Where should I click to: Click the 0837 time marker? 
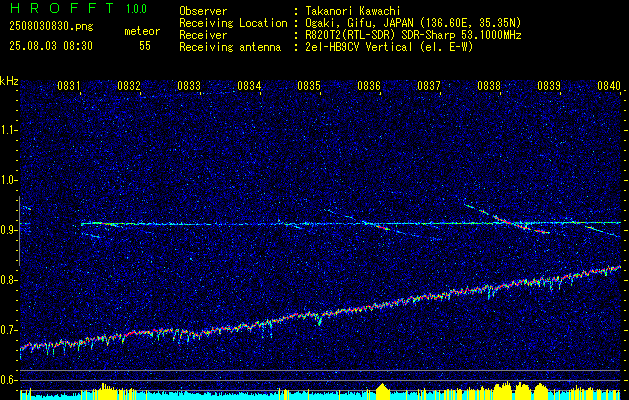(x=429, y=85)
